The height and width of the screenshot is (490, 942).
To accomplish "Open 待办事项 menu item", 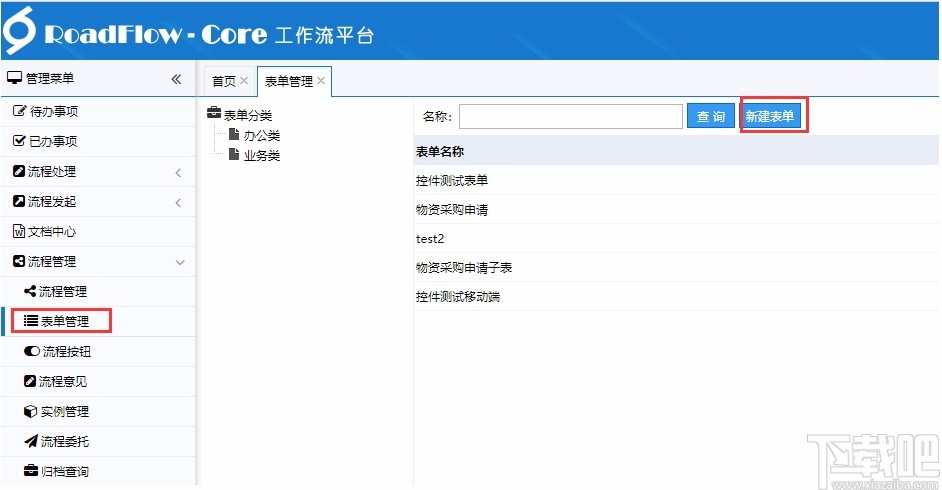I will pos(98,111).
